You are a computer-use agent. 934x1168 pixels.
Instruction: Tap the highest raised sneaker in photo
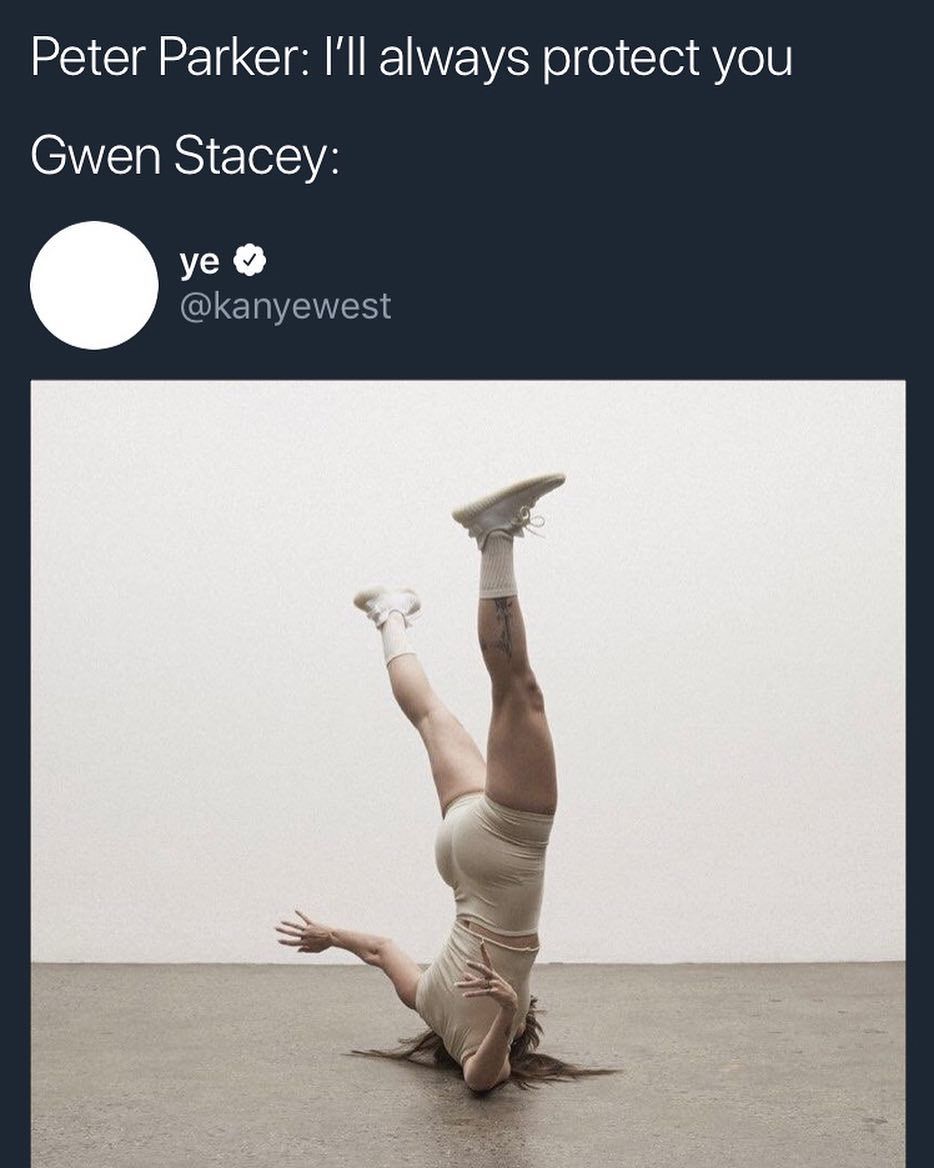(x=508, y=507)
